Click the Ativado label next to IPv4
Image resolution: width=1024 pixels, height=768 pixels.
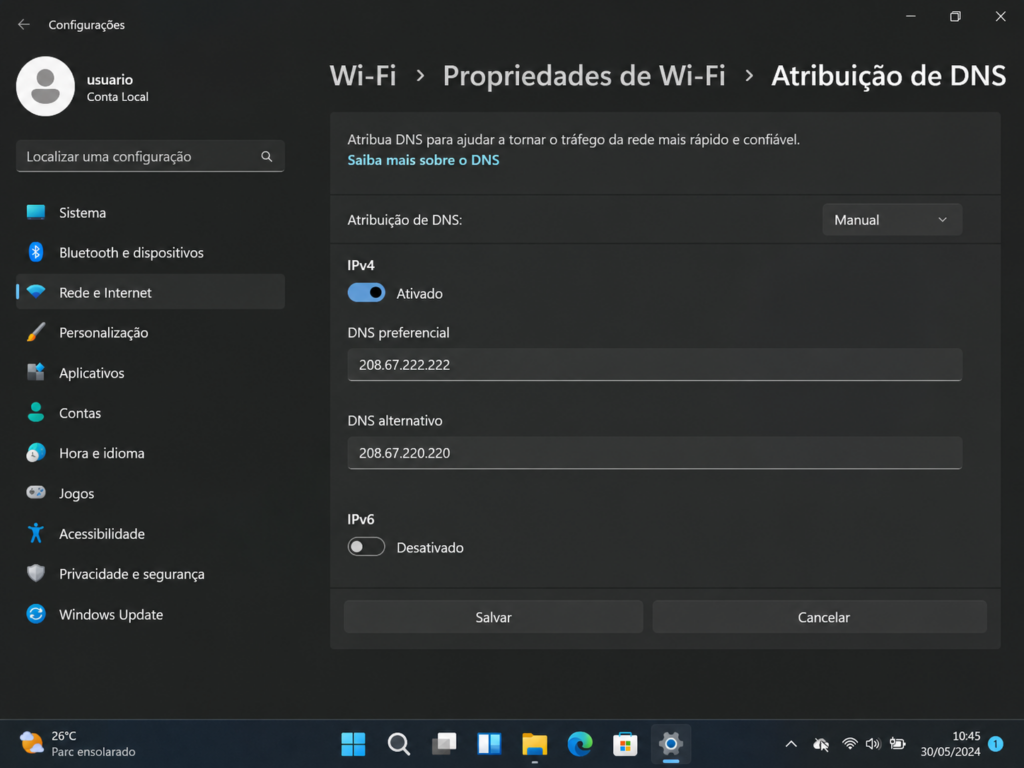click(x=419, y=293)
